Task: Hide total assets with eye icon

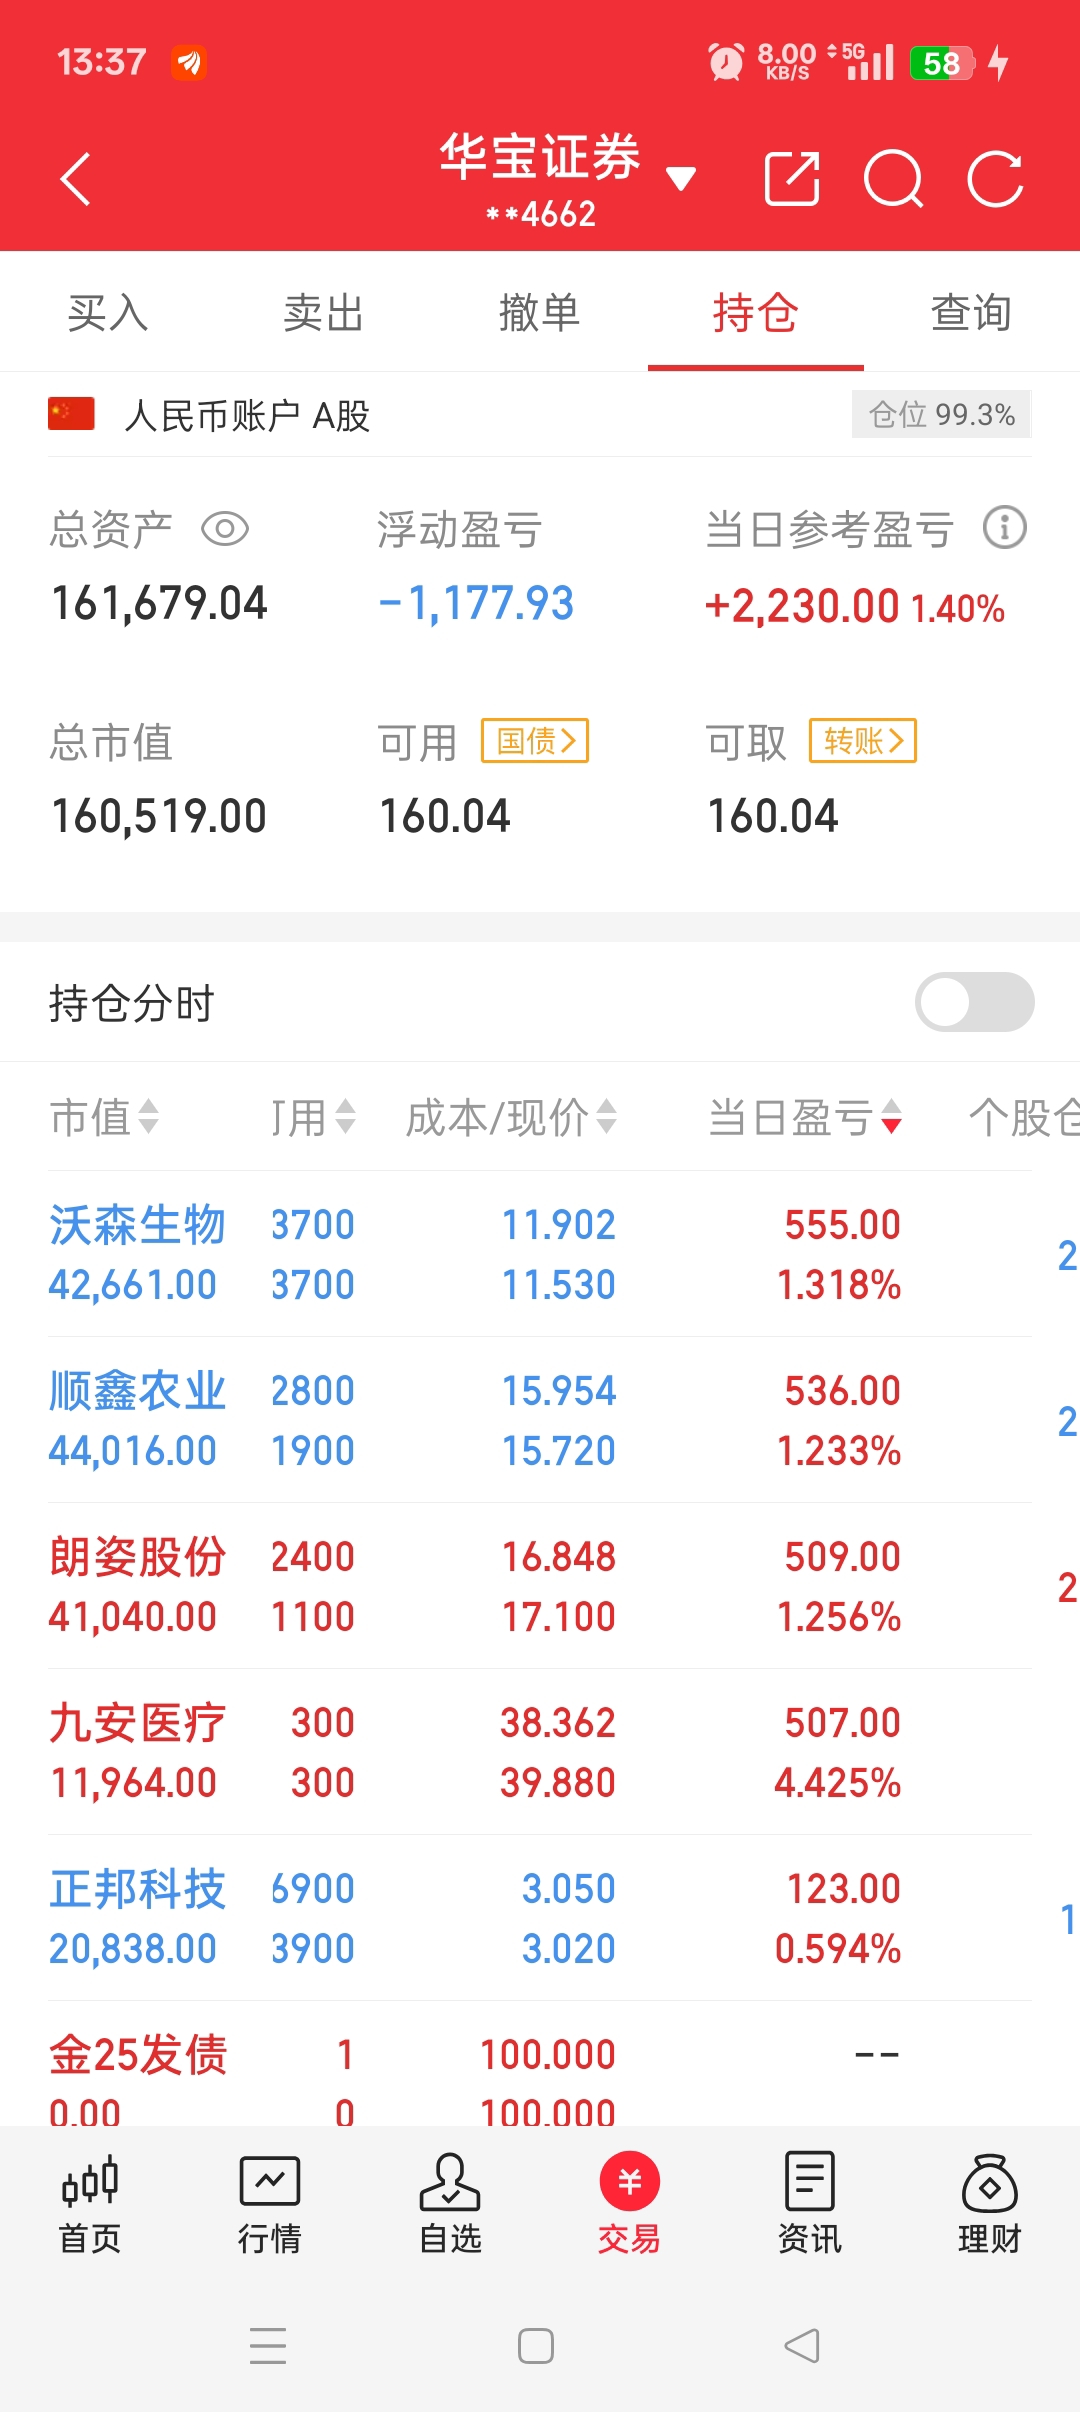Action: 225,528
